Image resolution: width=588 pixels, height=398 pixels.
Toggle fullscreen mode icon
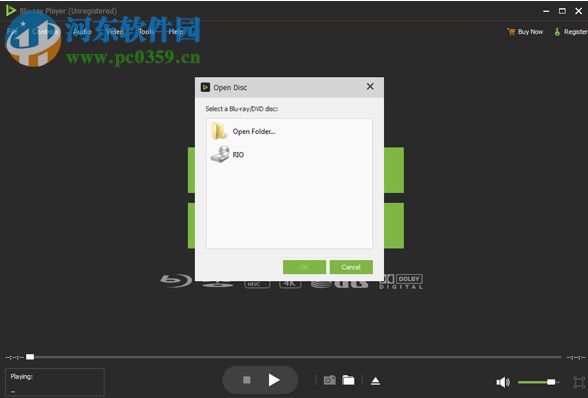[579, 382]
